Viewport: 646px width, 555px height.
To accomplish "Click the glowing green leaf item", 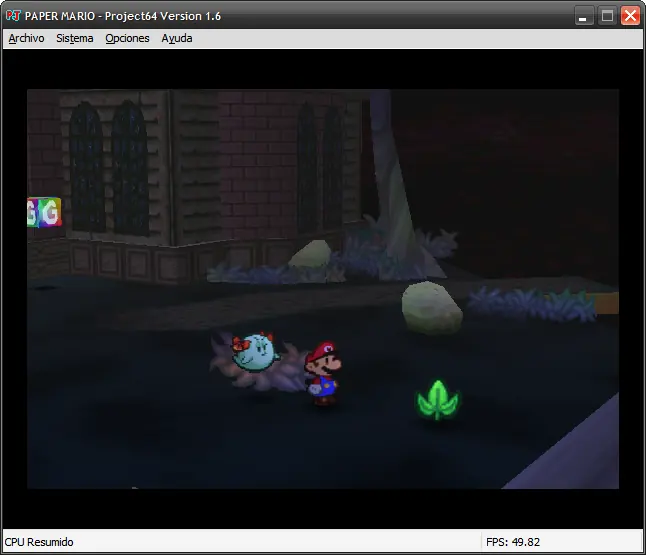I will coord(438,400).
